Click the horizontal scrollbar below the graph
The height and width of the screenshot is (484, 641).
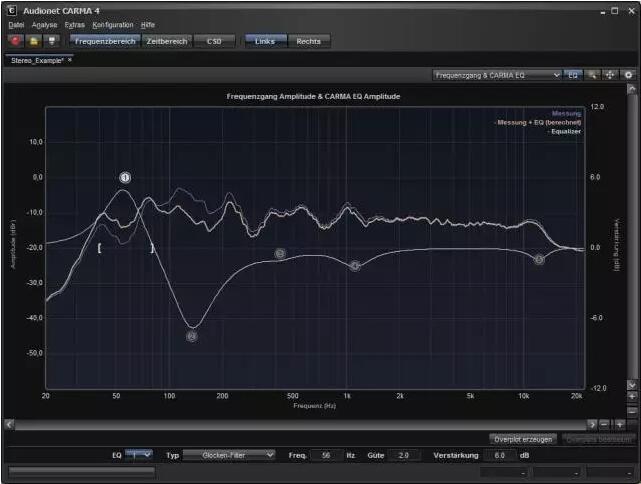(300, 424)
